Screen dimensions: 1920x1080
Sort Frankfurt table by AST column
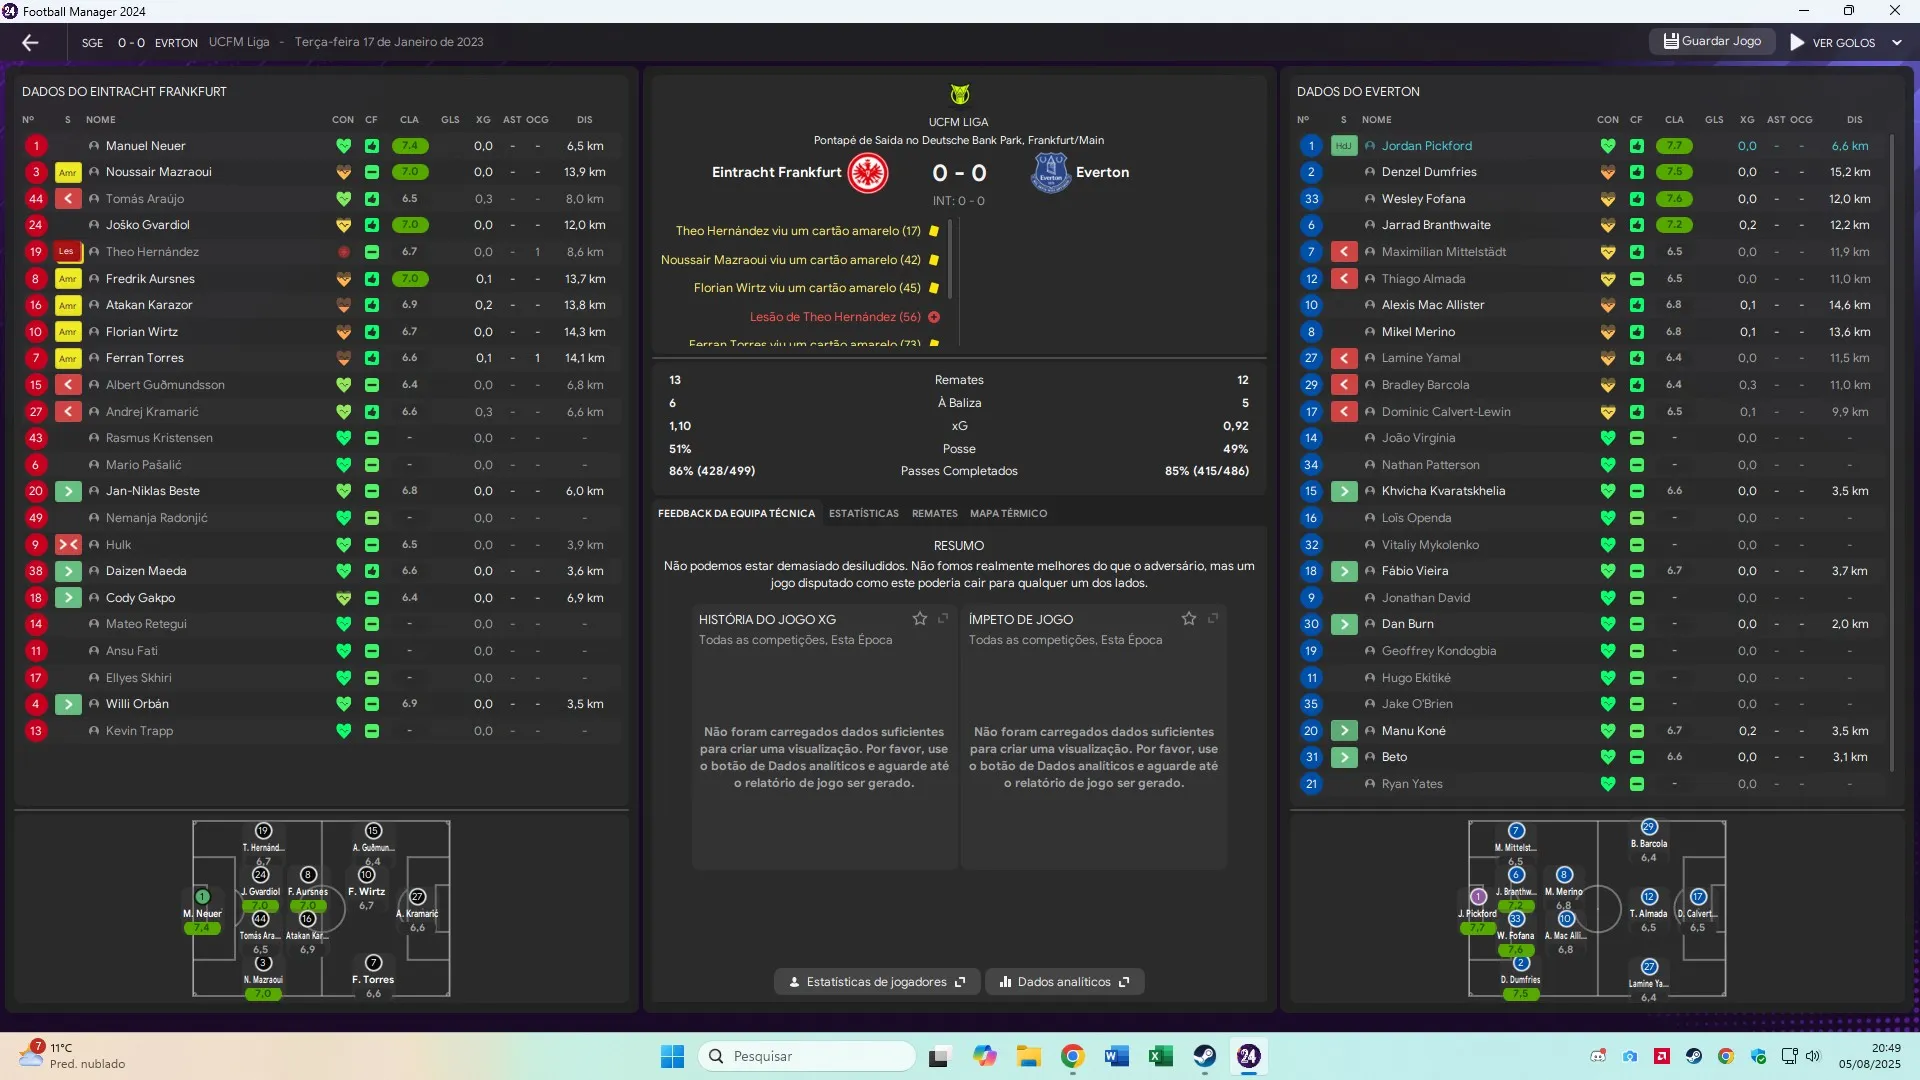coord(512,120)
